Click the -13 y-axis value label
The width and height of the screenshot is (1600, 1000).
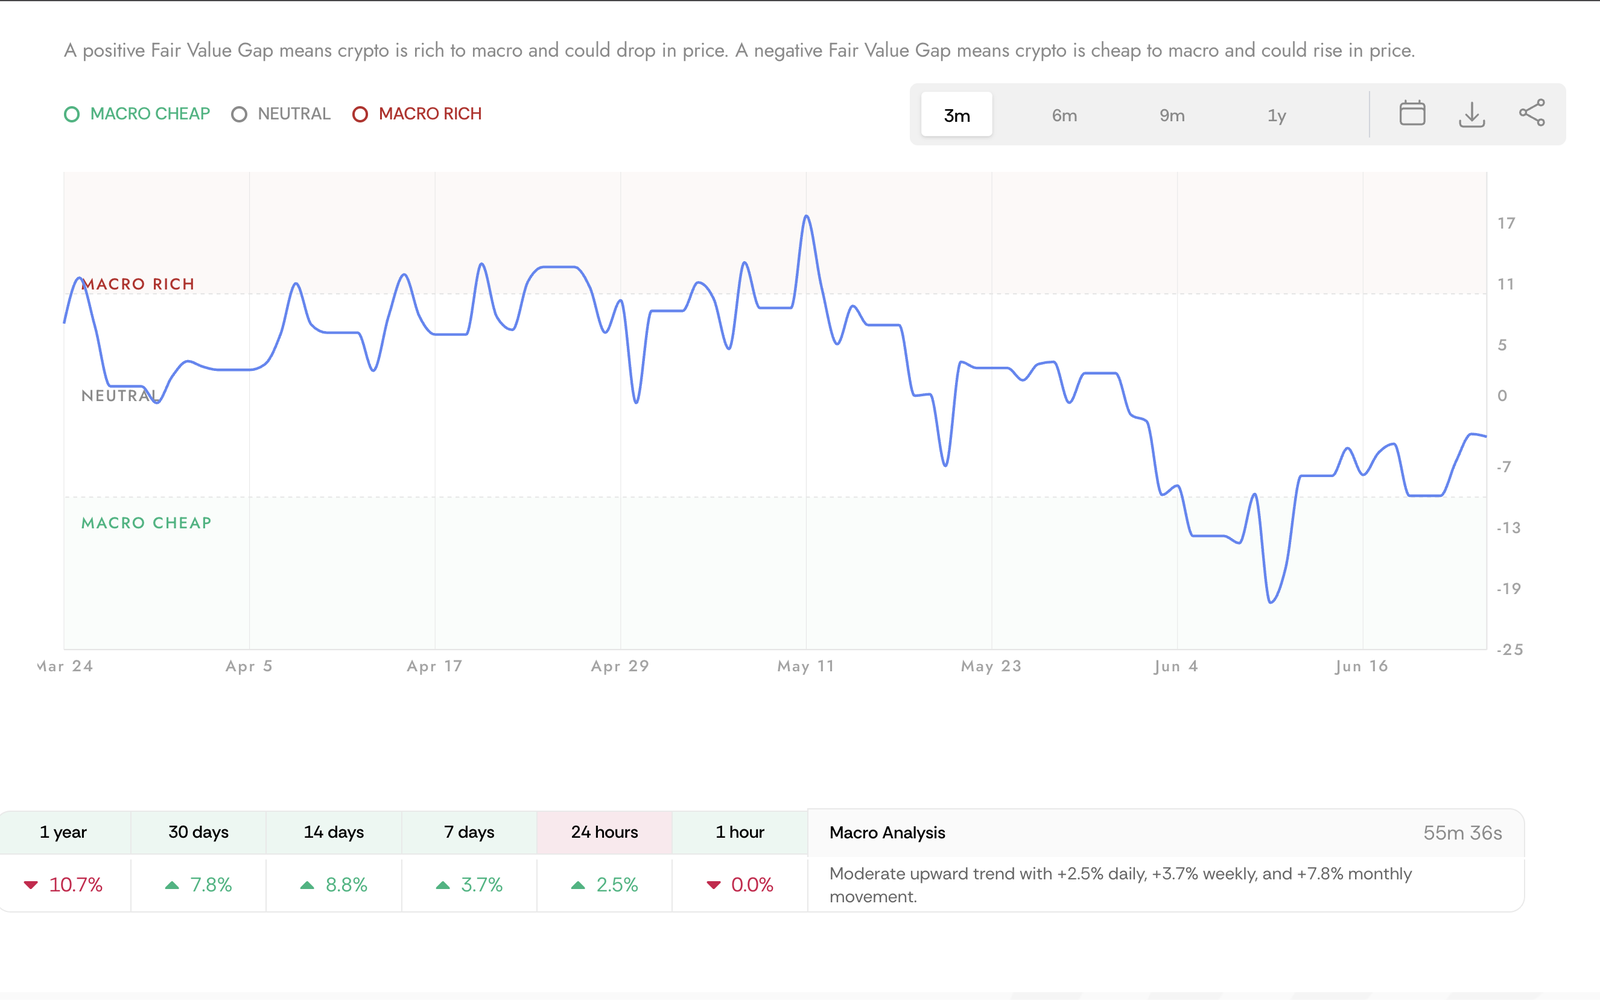(x=1508, y=528)
